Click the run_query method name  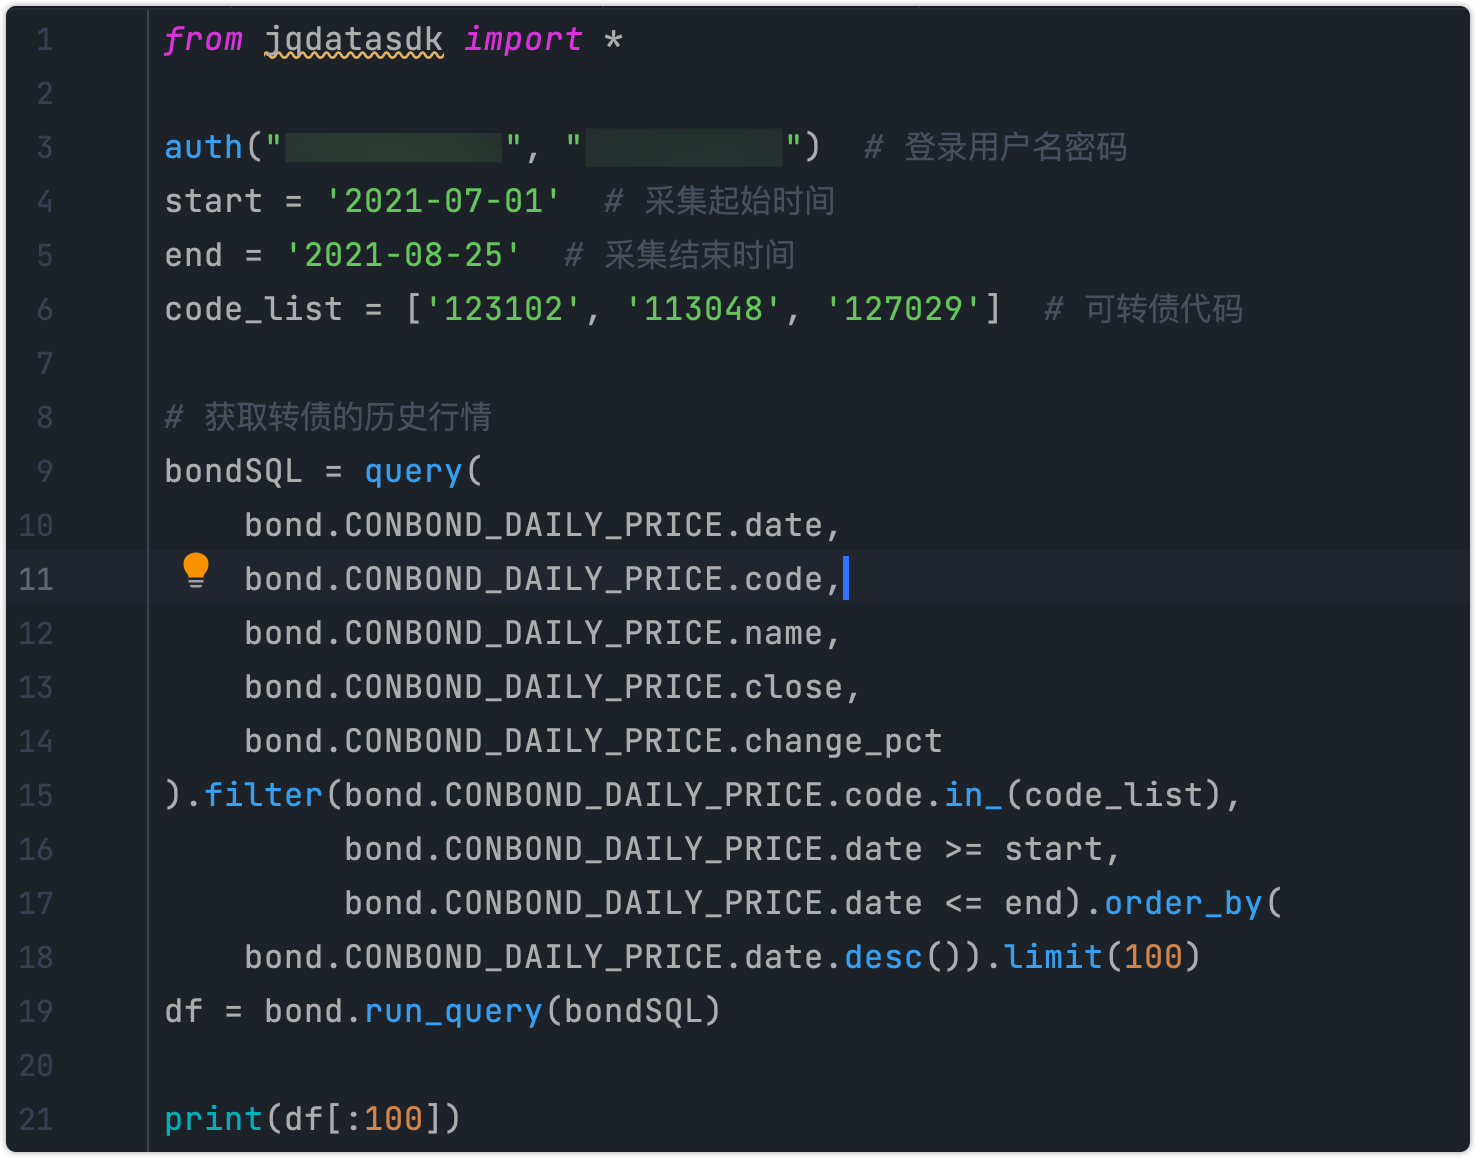(x=453, y=1012)
